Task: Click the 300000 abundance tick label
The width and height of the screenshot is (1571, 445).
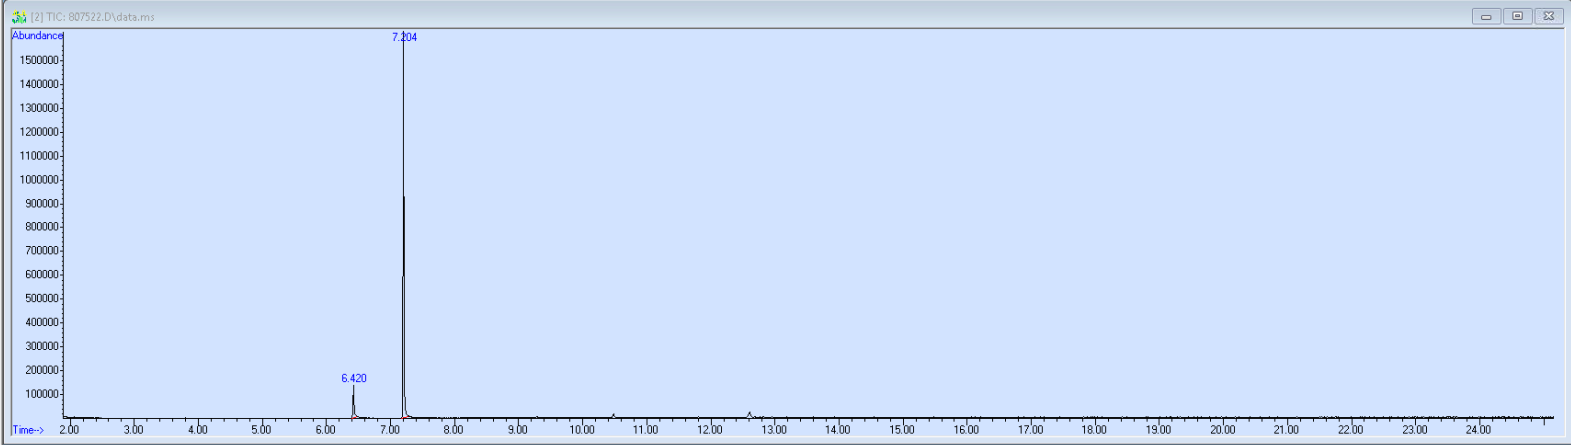Action: click(41, 347)
